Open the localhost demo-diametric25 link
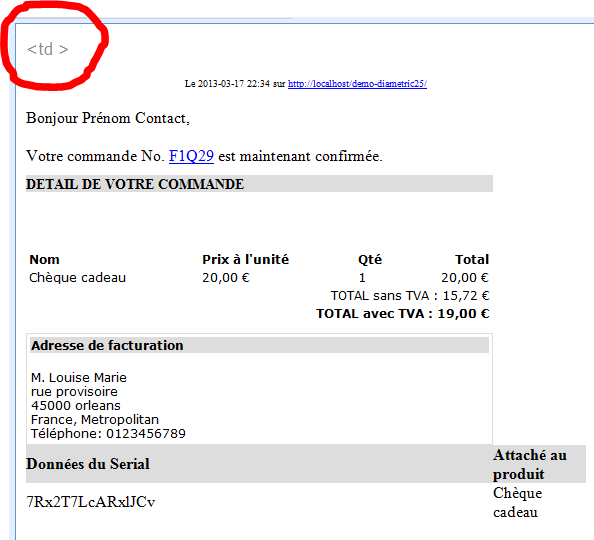594x540 pixels. (357, 84)
